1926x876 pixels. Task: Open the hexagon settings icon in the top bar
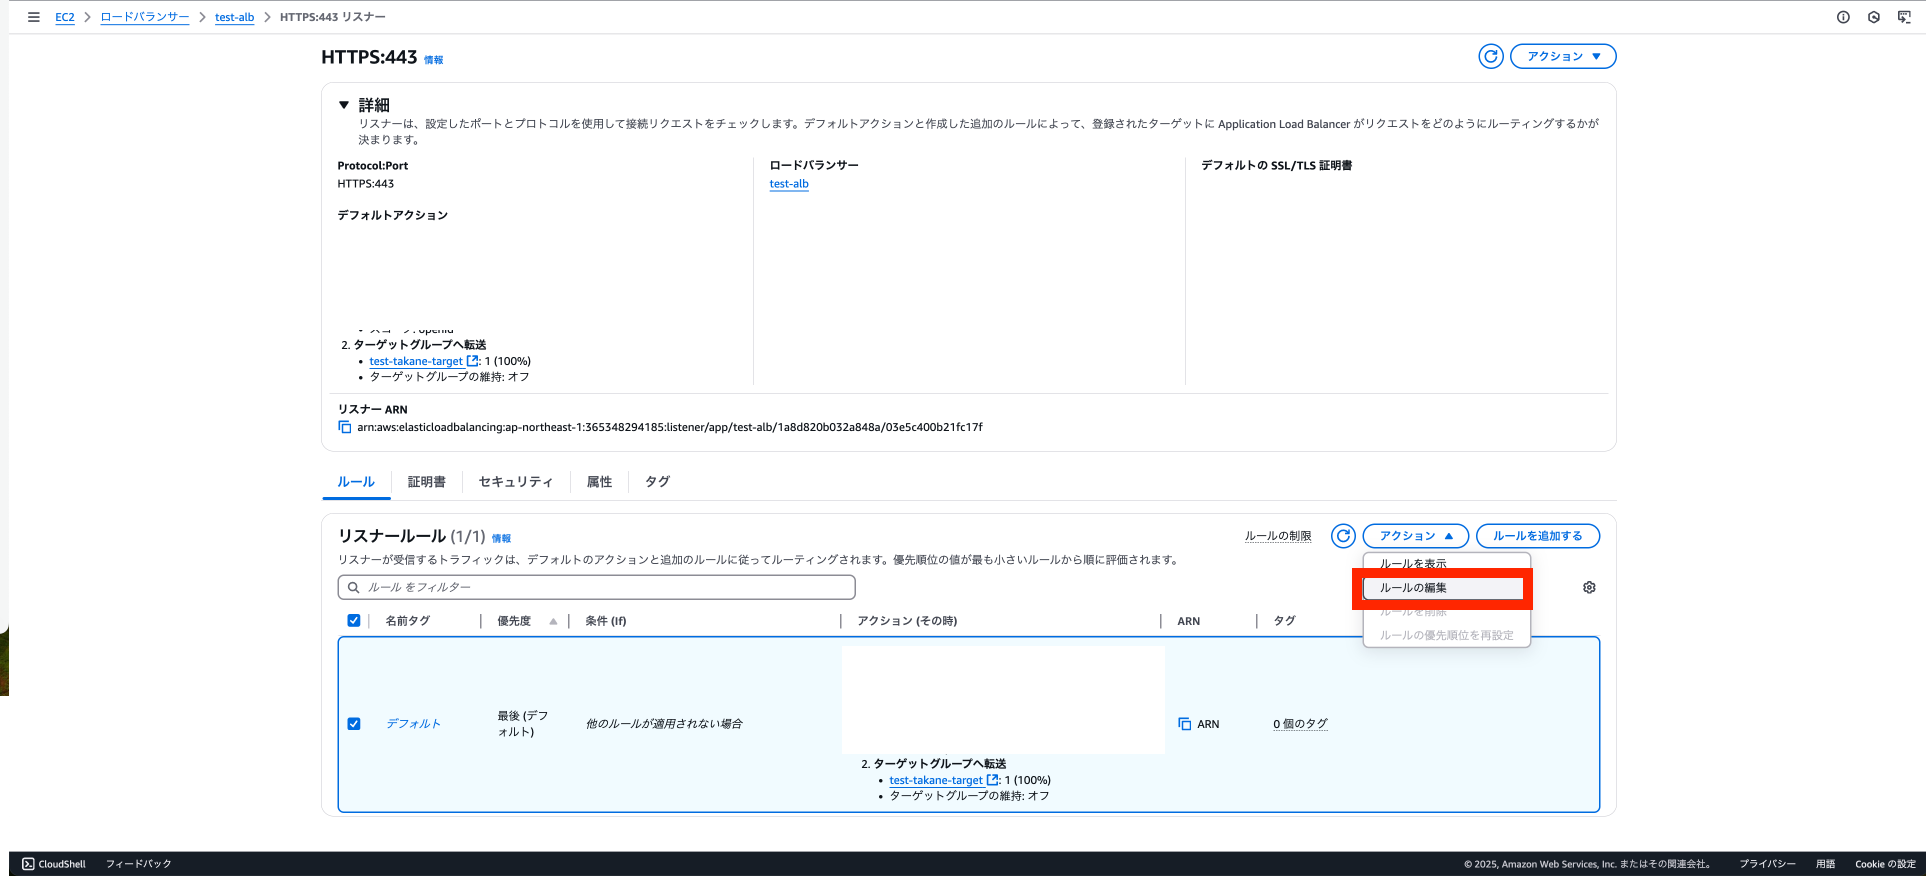pyautogui.click(x=1874, y=17)
